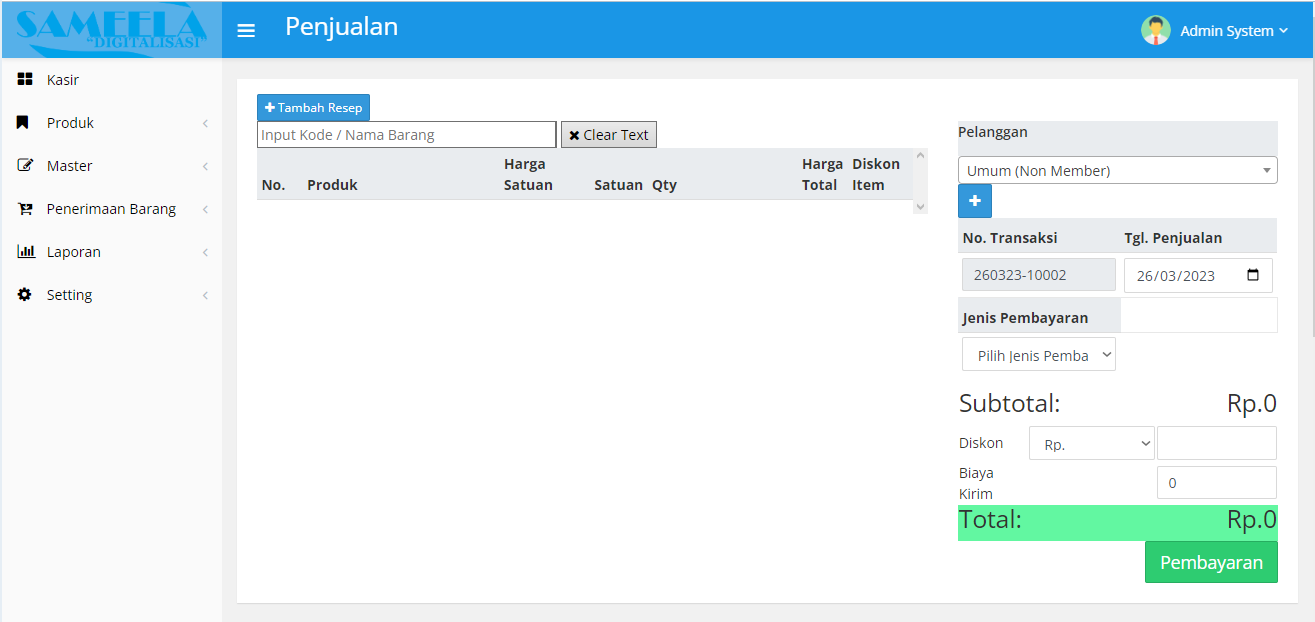The width and height of the screenshot is (1315, 622).
Task: Click the Setting gear icon
Action: (25, 295)
